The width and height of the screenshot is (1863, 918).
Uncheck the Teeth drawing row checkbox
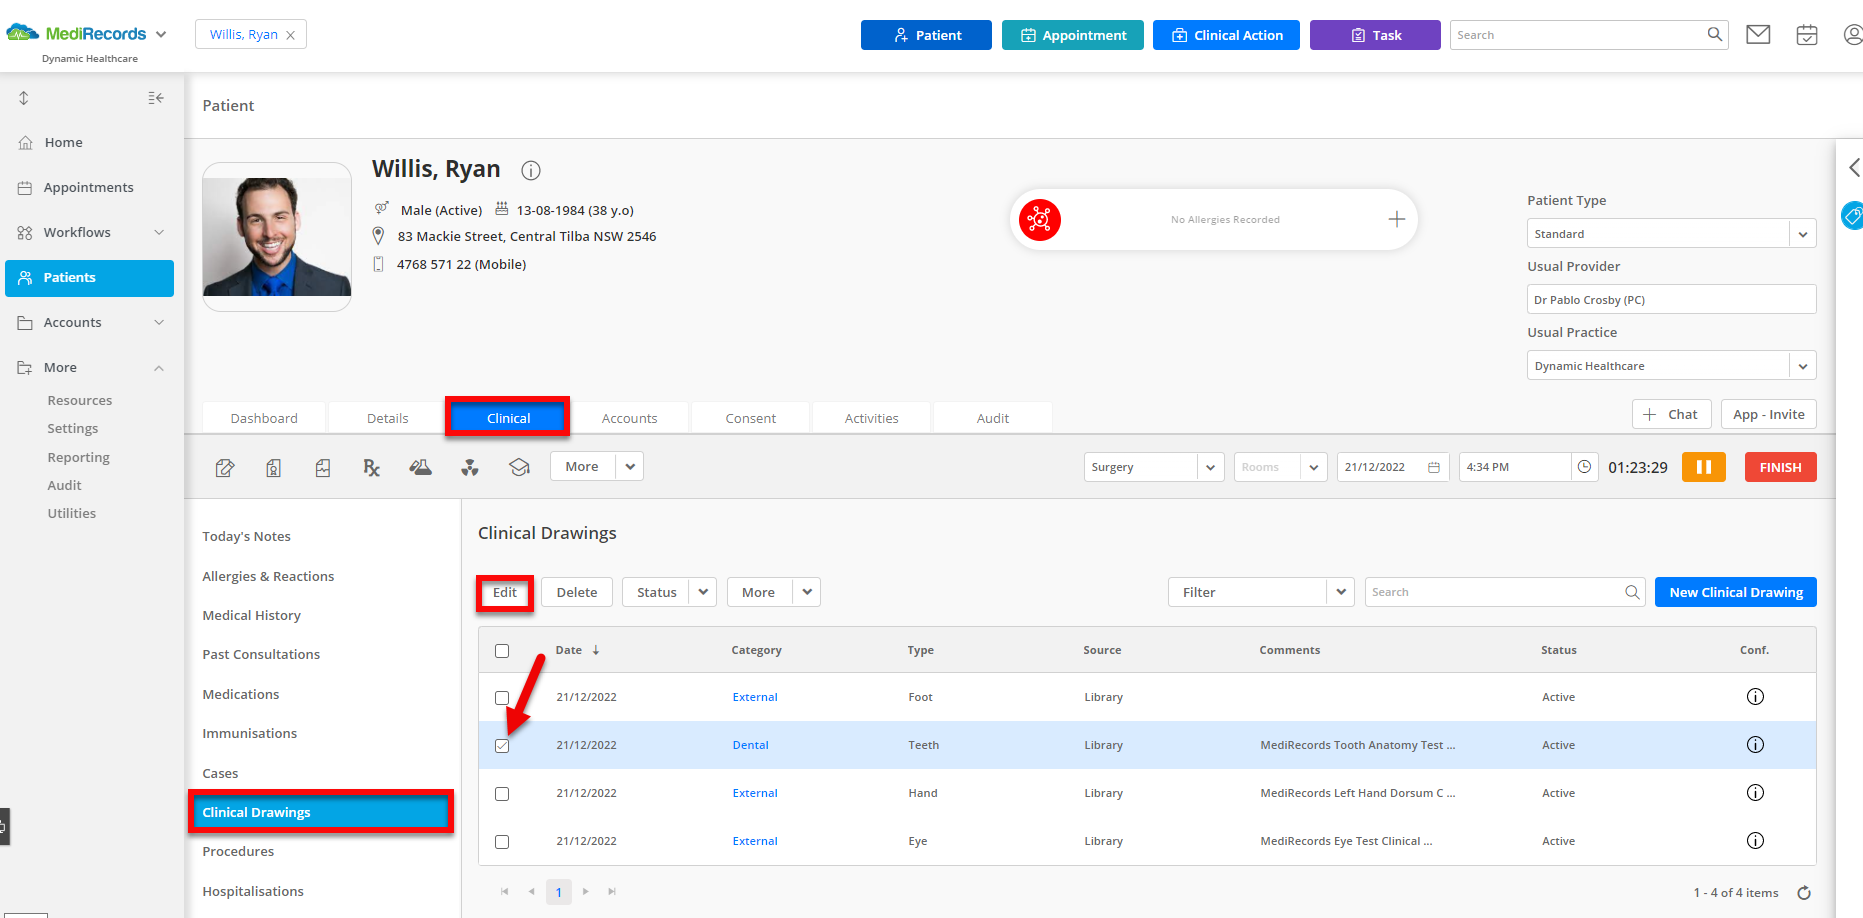click(502, 745)
